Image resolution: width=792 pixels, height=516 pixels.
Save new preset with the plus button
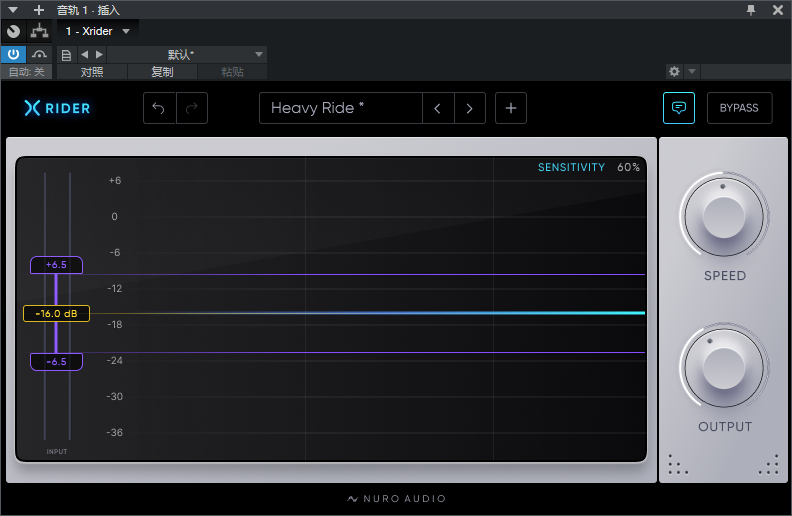point(511,108)
